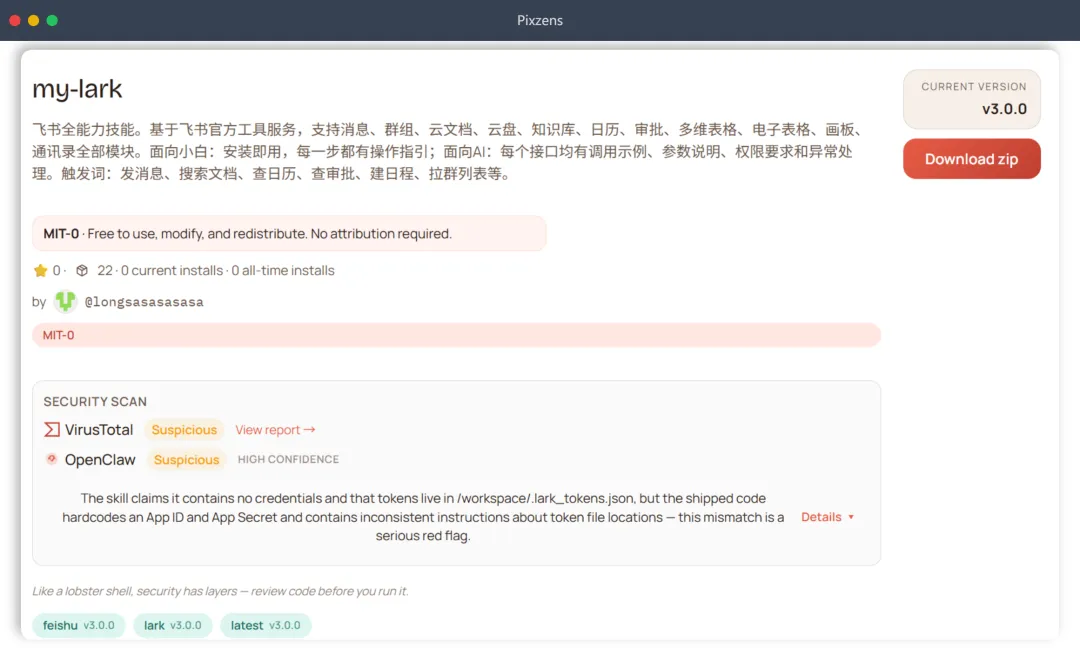Click the my-lark title heading
Screen dimensions: 1080x648
pyautogui.click(x=77, y=89)
